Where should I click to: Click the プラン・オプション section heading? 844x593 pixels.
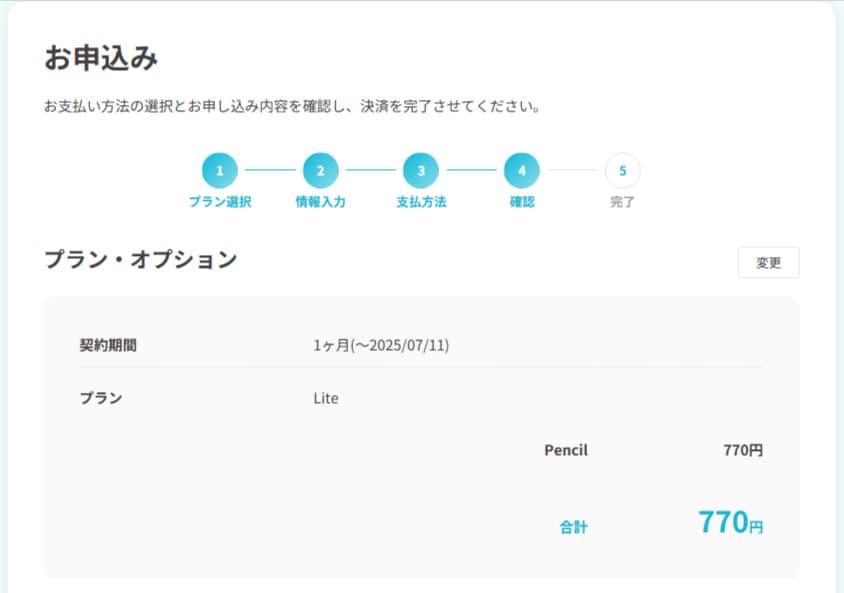[x=140, y=258]
